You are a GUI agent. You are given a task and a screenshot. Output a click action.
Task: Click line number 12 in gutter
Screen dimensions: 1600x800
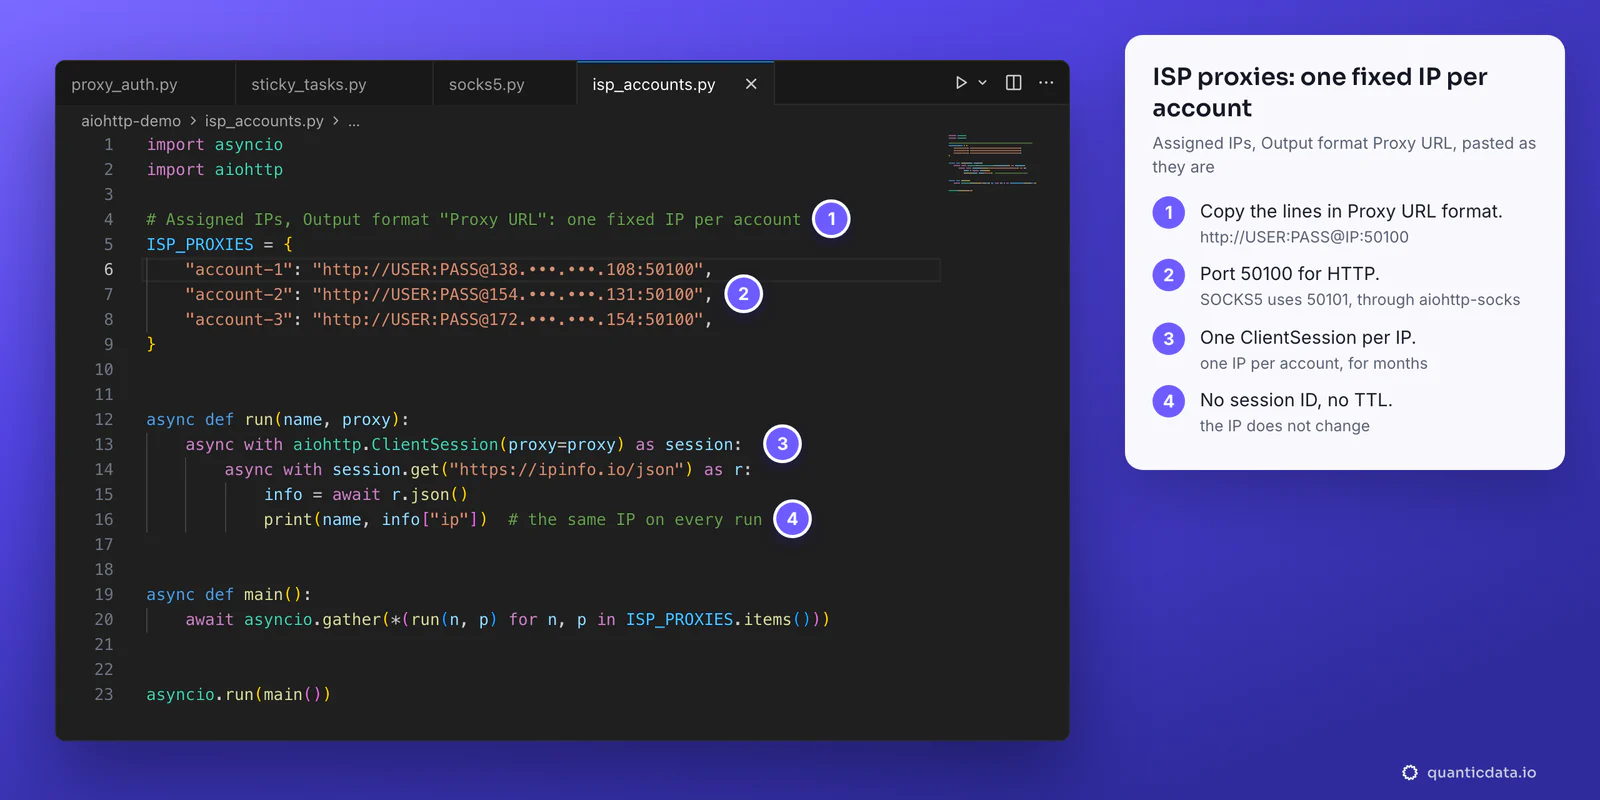click(x=104, y=419)
